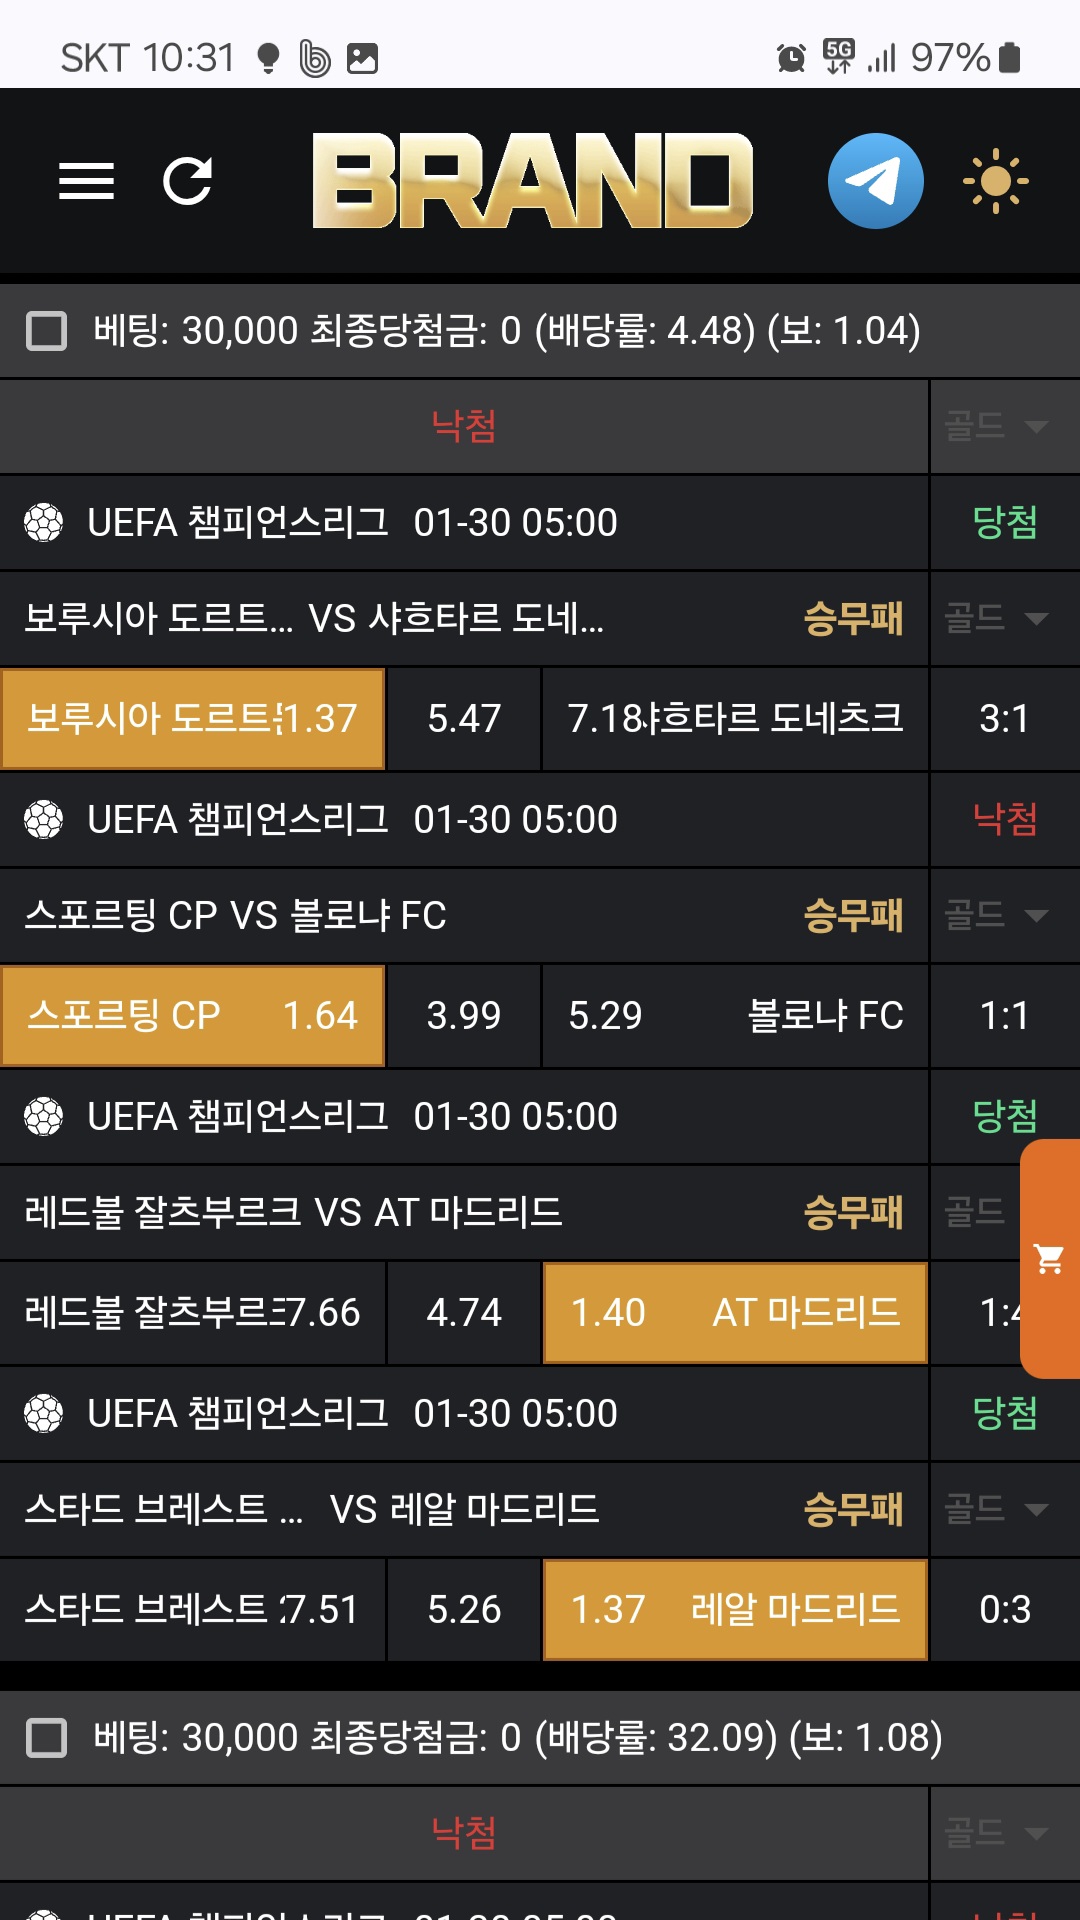
Task: Tap 승무패 label on 레드불 잘츠부르크 match
Action: click(853, 1213)
